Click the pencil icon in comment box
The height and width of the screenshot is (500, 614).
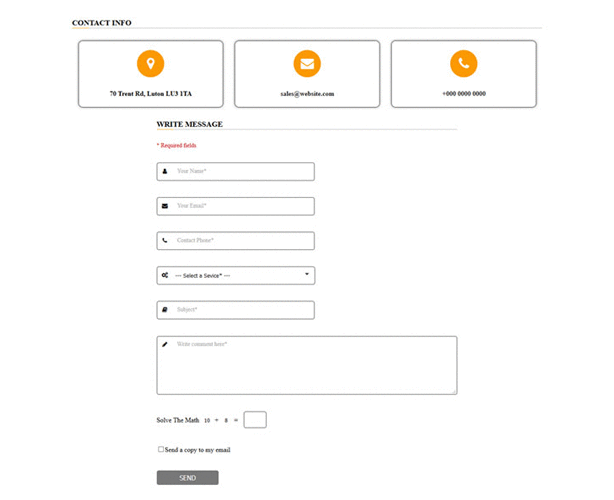165,345
